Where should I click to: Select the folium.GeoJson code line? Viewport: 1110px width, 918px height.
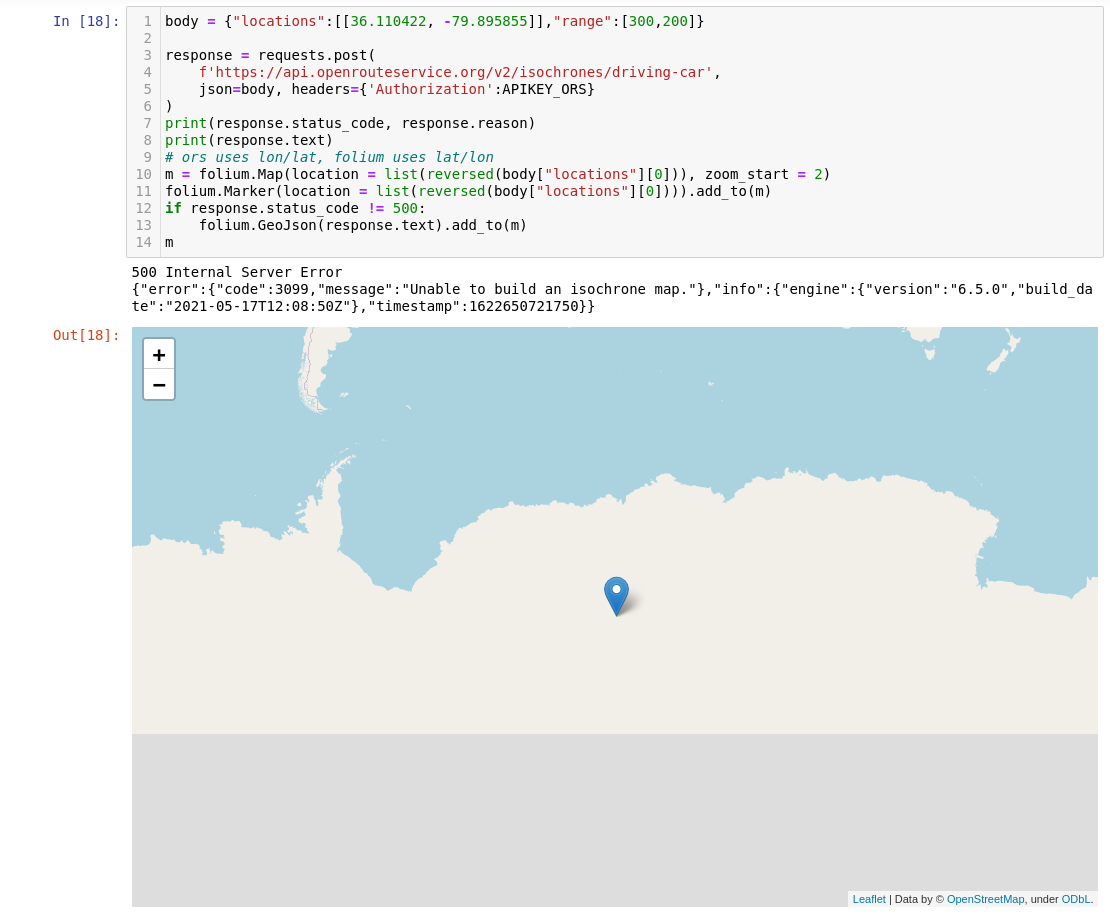[x=360, y=225]
